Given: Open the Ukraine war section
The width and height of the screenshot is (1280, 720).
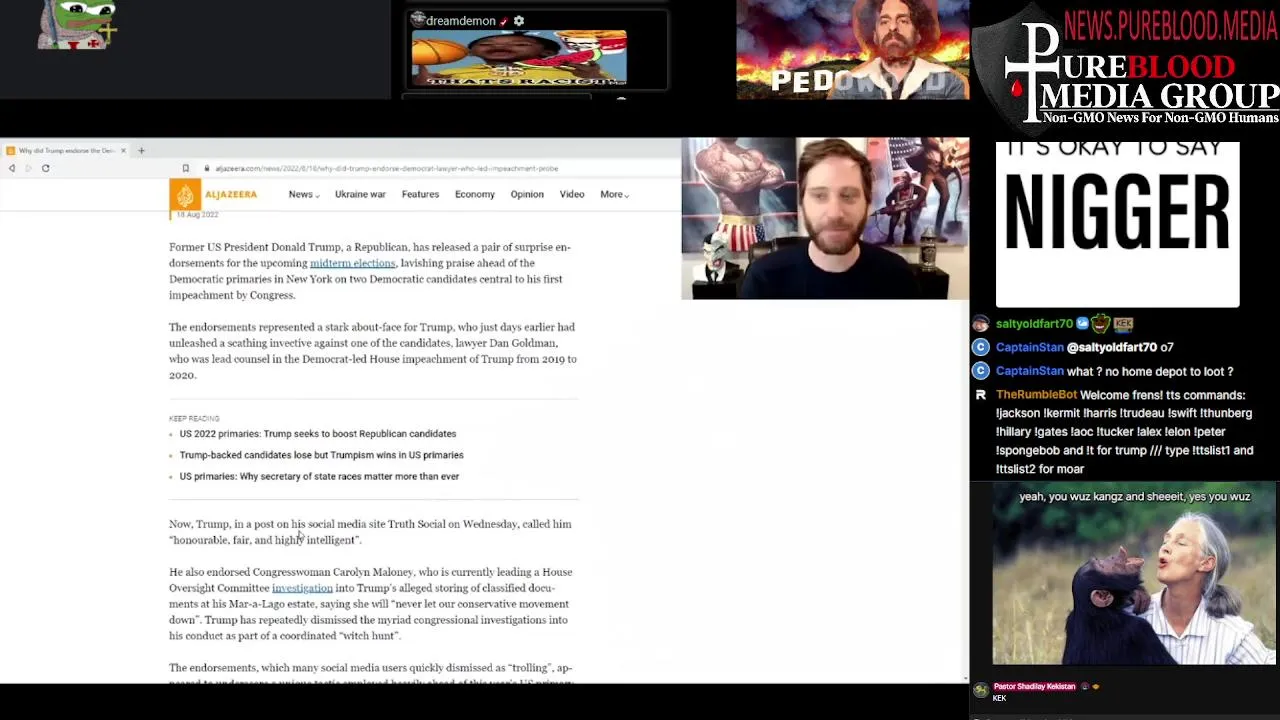Looking at the screenshot, I should [360, 194].
